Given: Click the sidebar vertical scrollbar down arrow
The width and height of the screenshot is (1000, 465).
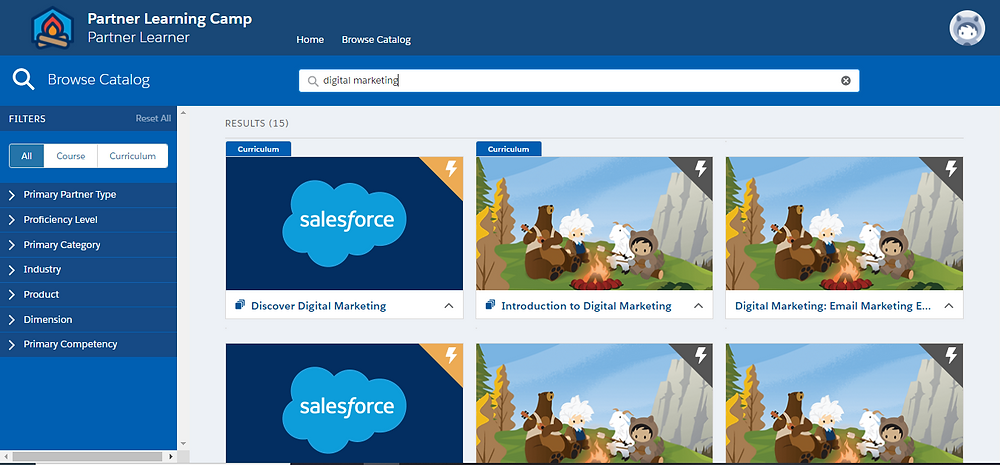Looking at the screenshot, I should 184,443.
